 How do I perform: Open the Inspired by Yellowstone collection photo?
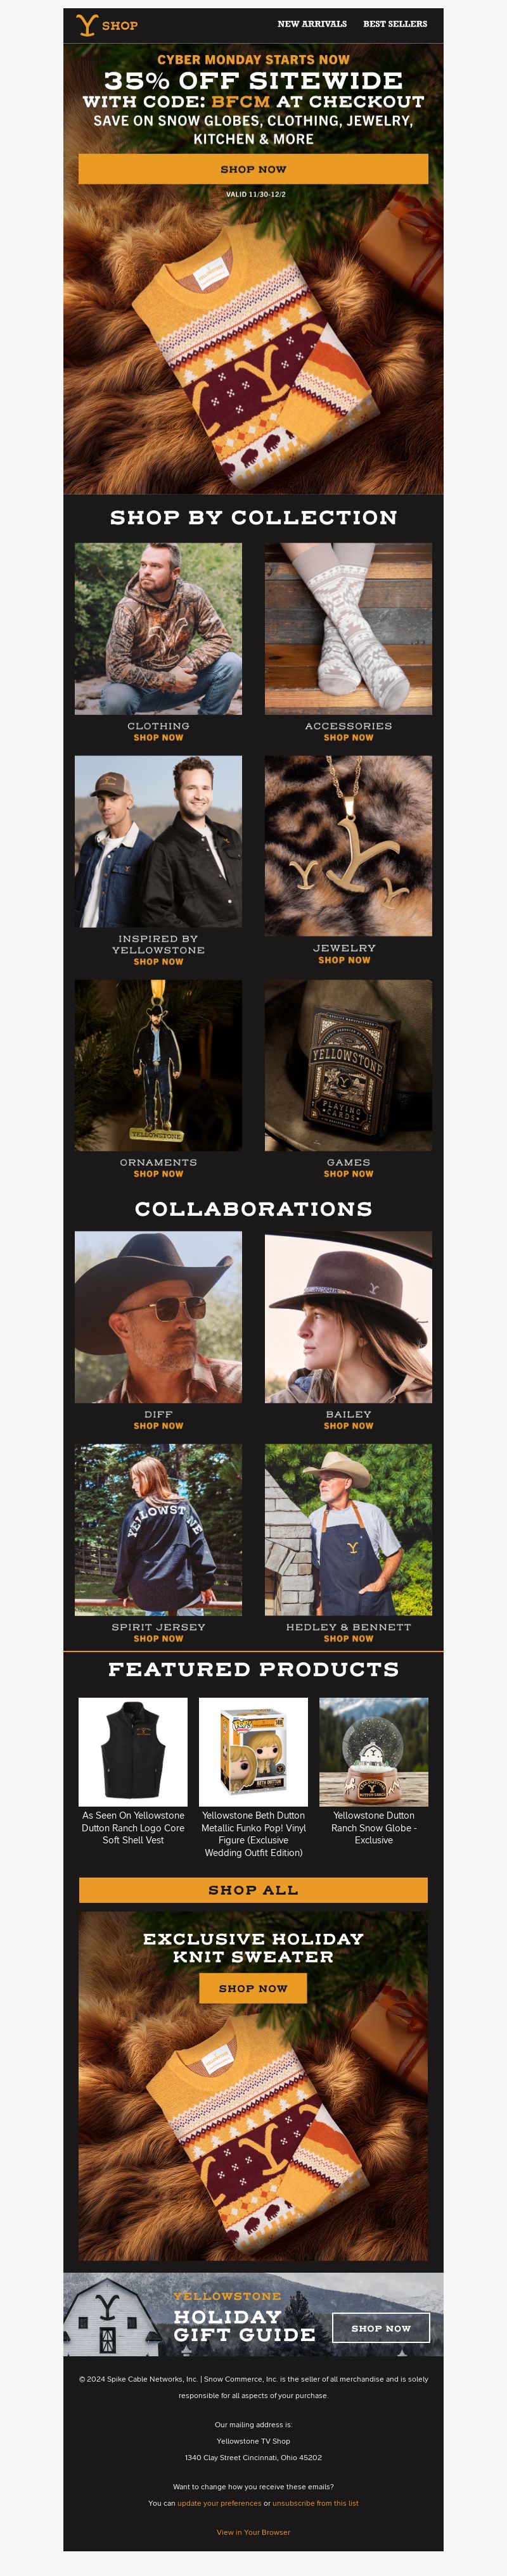pos(158,841)
